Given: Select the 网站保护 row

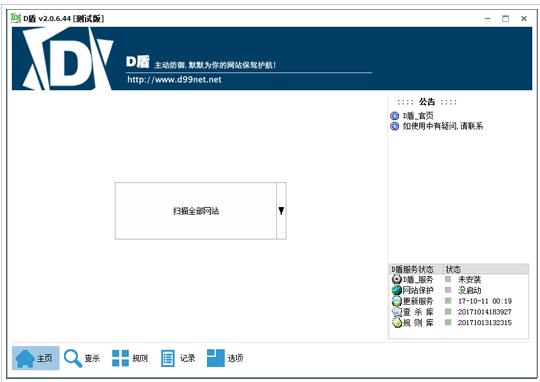Looking at the screenshot, I should coord(458,290).
